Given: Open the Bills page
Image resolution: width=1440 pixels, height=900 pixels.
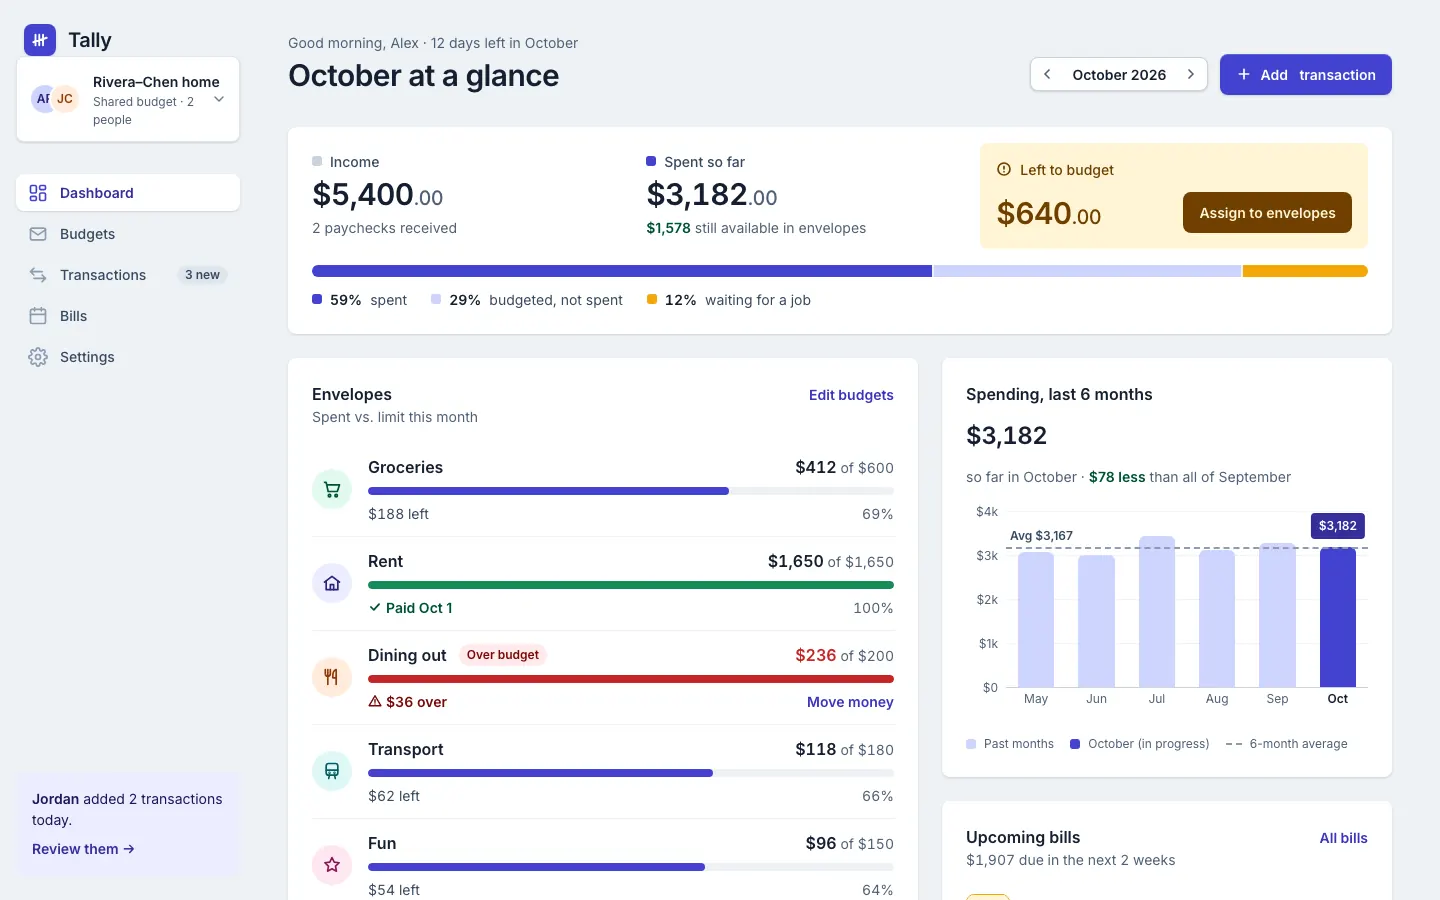Looking at the screenshot, I should pyautogui.click(x=128, y=316).
